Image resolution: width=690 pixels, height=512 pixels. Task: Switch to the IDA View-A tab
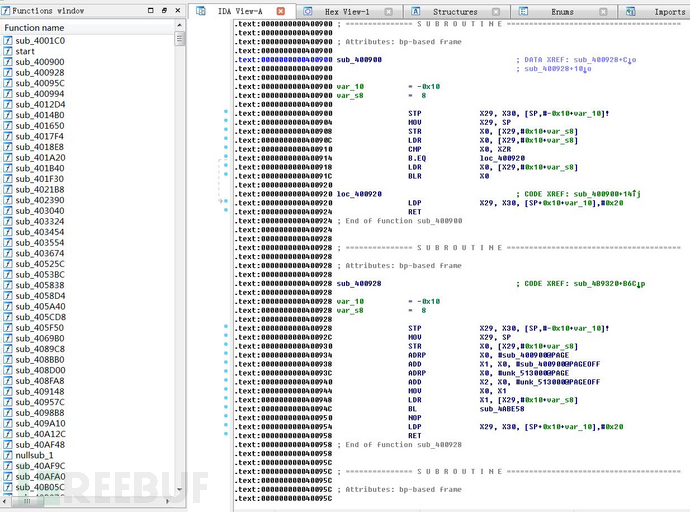click(240, 11)
